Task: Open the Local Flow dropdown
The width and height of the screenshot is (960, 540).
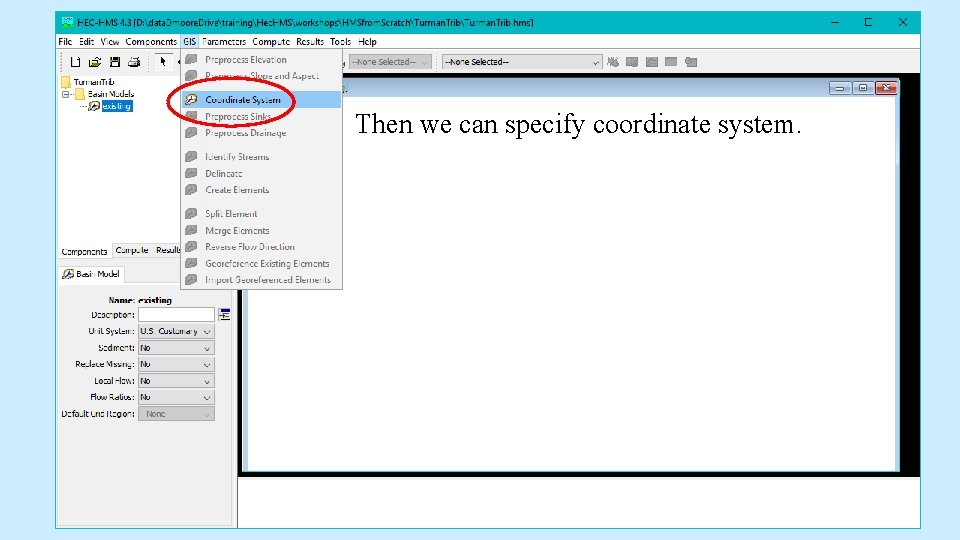Action: tap(176, 381)
